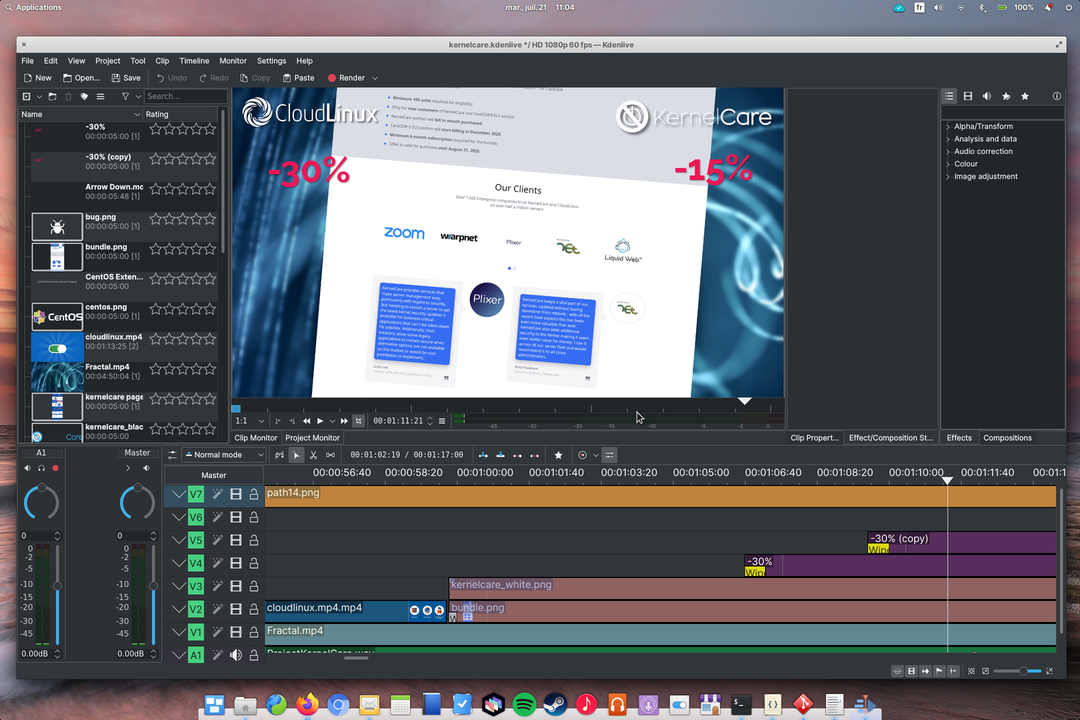Click the info icon in Effects panel
This screenshot has width=1080, height=720.
tap(1057, 96)
